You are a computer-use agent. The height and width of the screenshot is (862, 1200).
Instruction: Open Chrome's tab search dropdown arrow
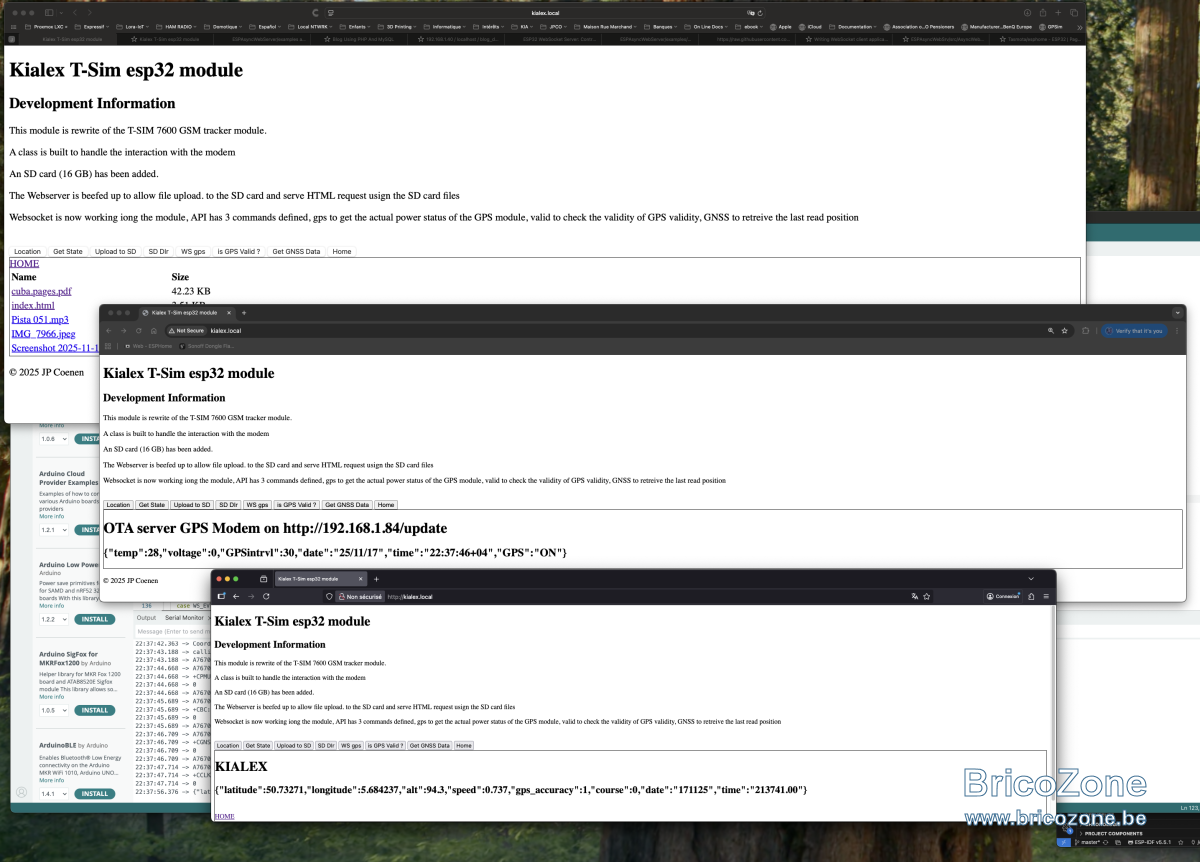[1178, 313]
